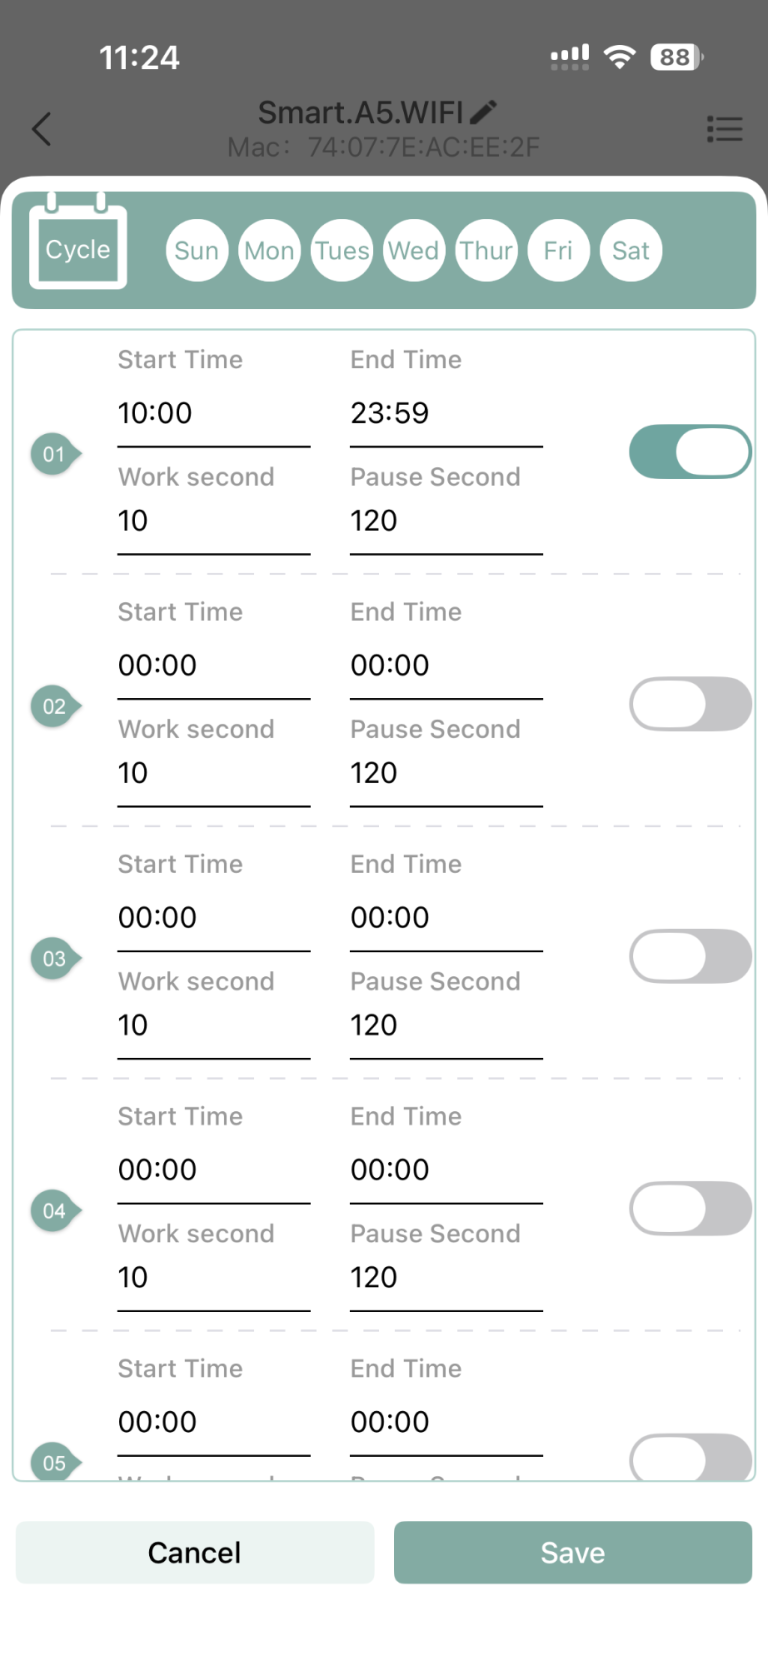Cancel the schedule changes
Viewport: 768px width, 1666px height.
point(195,1552)
